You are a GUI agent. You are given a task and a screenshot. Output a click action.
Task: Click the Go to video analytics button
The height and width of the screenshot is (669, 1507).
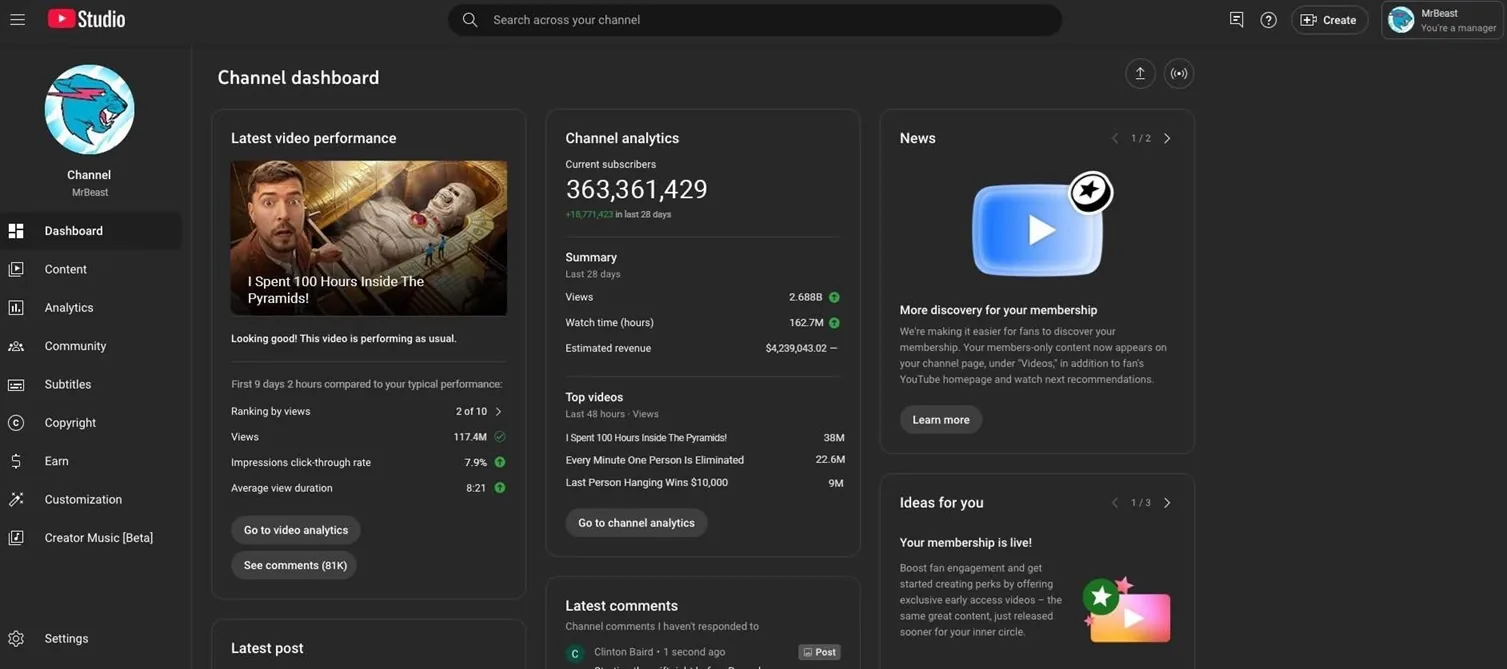click(x=296, y=530)
